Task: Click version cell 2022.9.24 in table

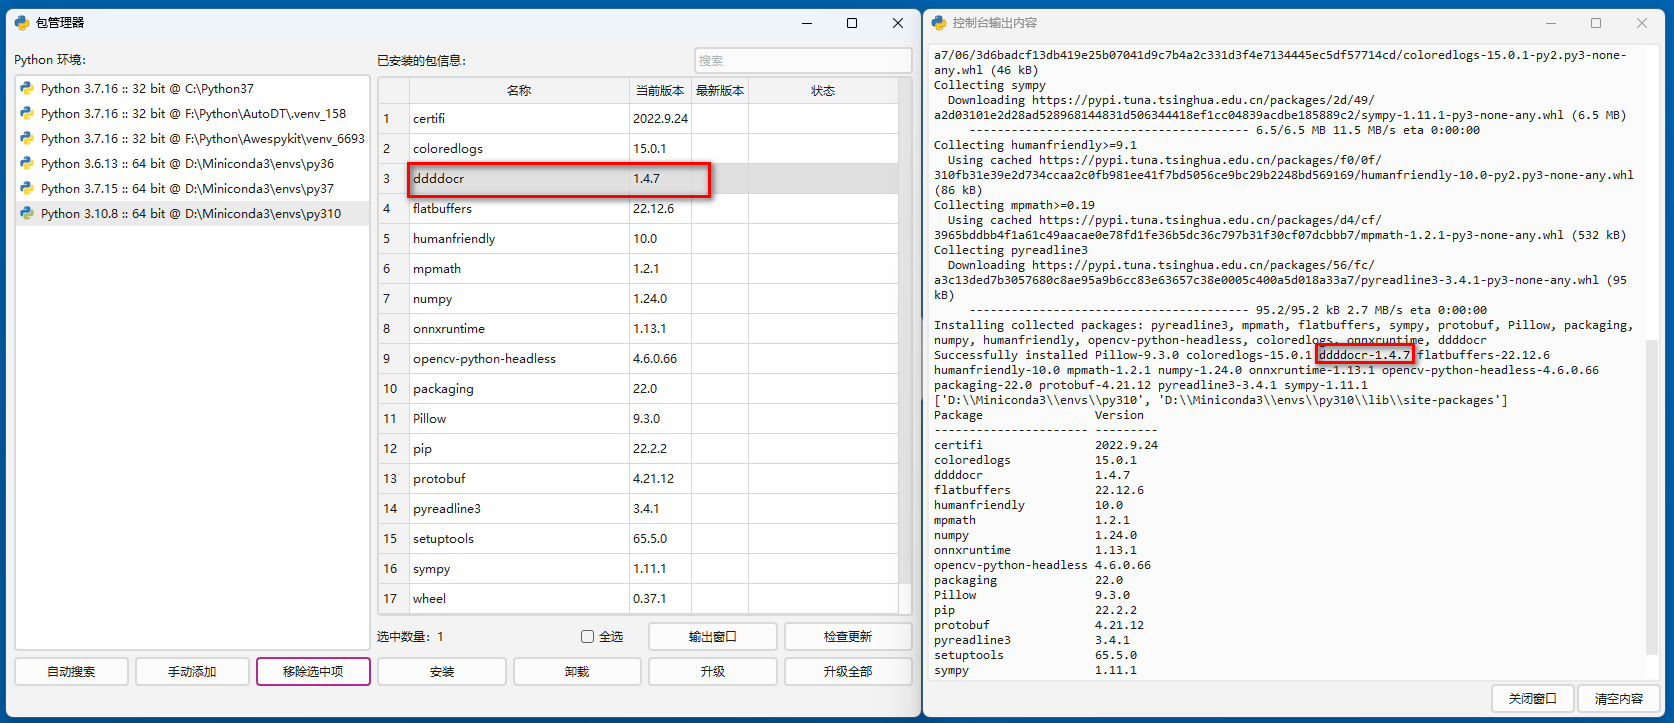Action: (x=660, y=118)
